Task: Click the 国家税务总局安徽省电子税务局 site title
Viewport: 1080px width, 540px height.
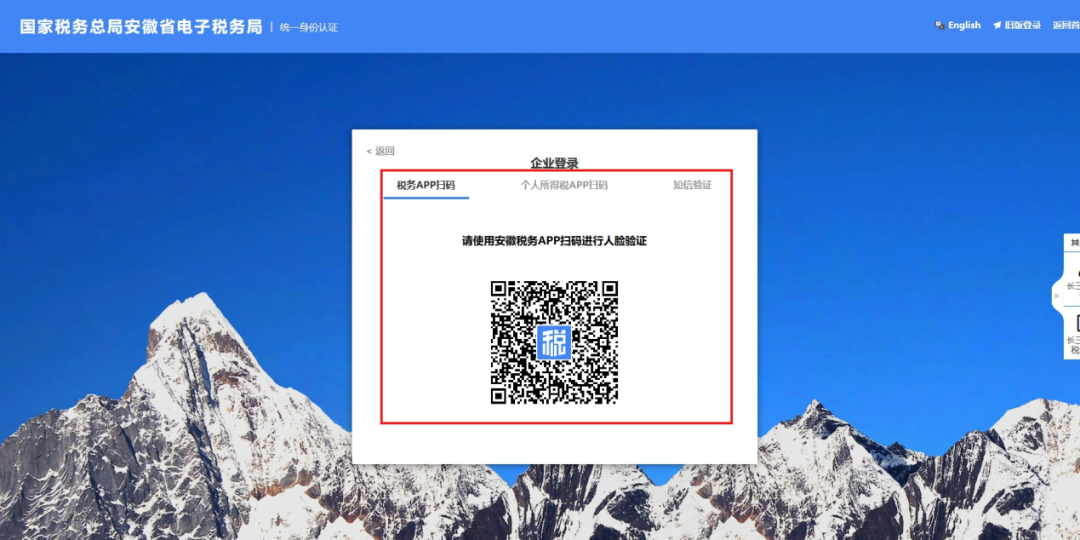Action: pyautogui.click(x=141, y=27)
